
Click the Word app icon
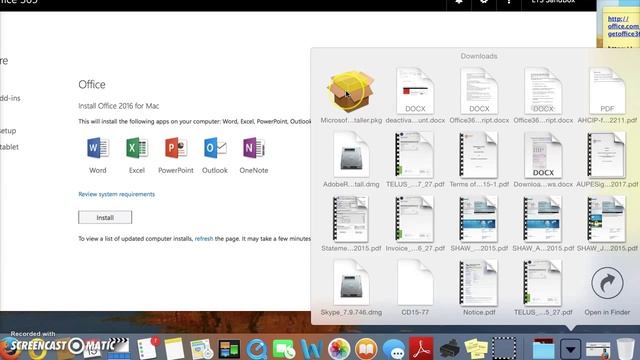[x=98, y=148]
